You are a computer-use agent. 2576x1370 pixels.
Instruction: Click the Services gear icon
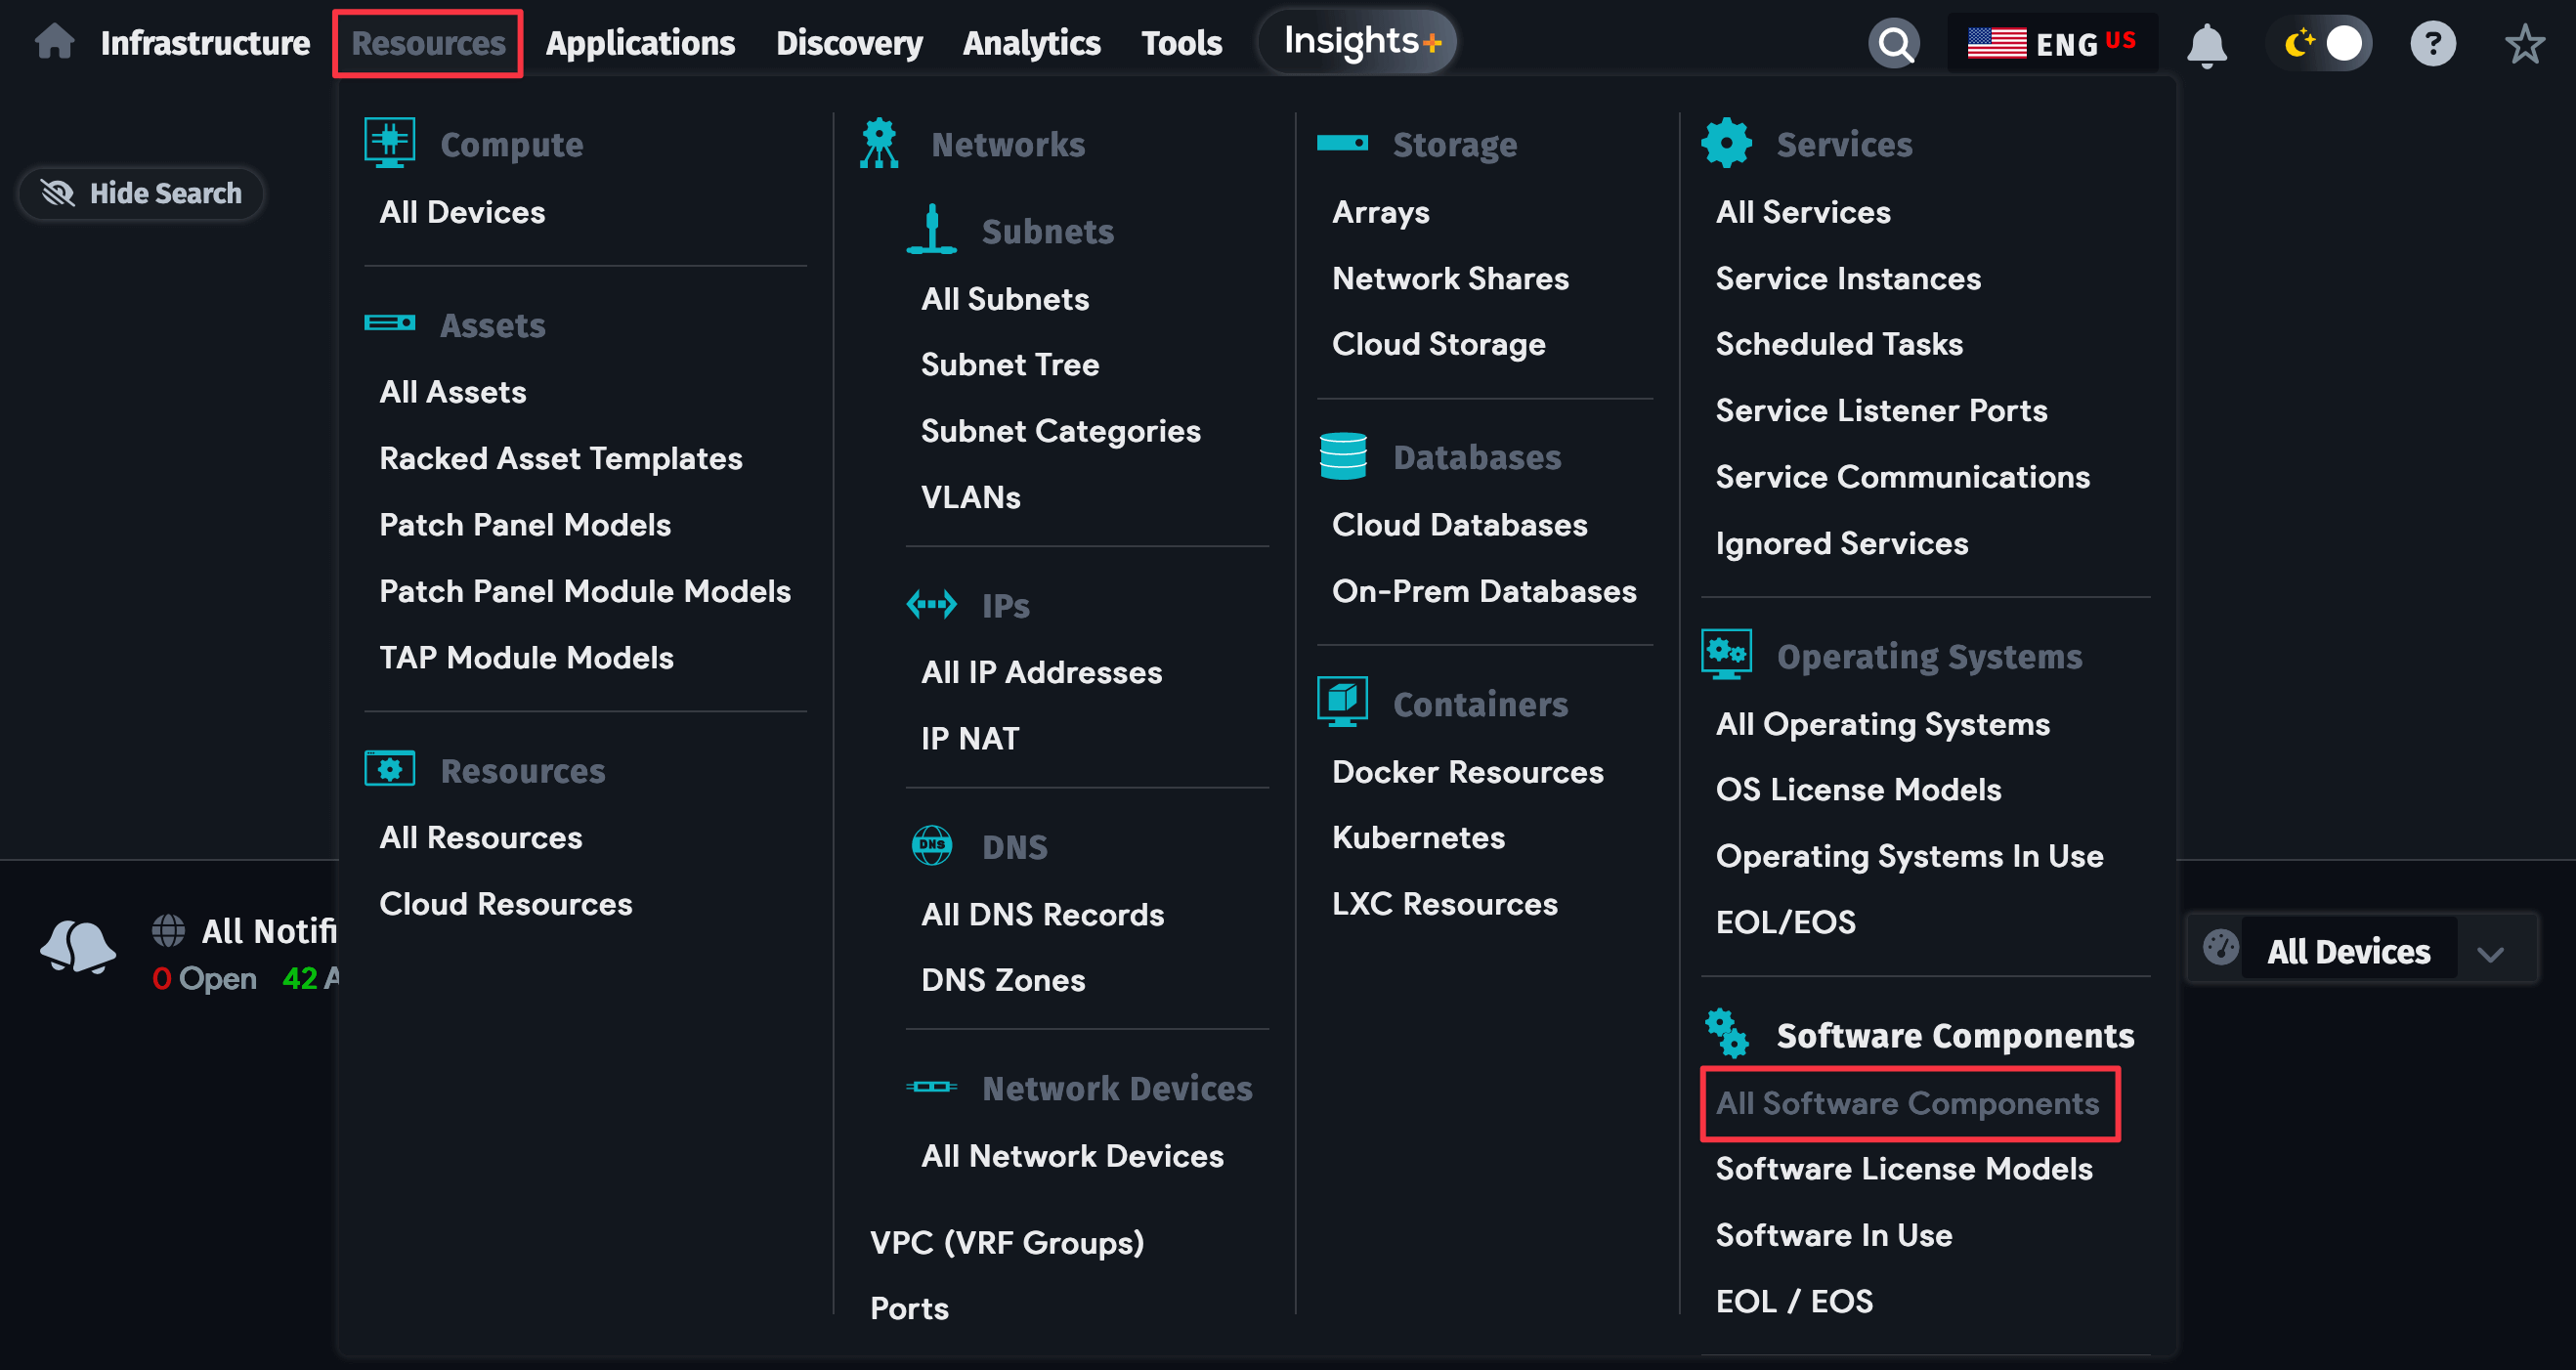click(x=1729, y=142)
